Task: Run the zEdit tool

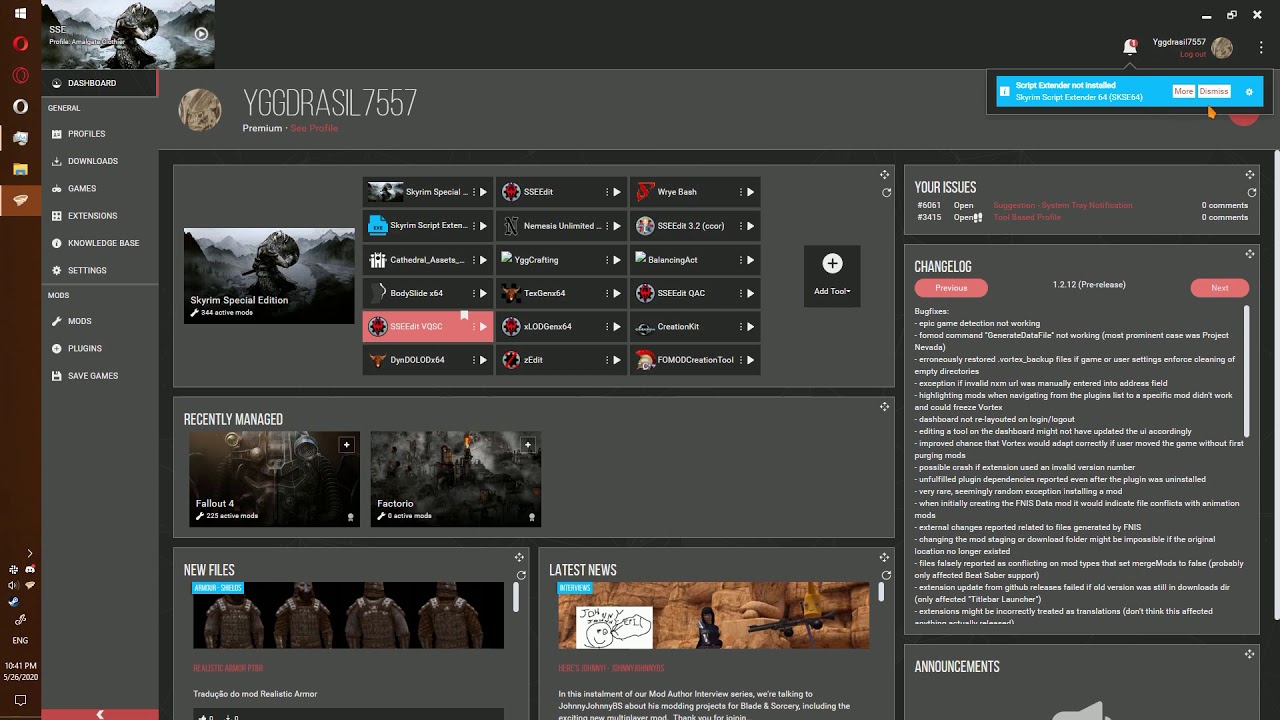Action: tap(617, 360)
